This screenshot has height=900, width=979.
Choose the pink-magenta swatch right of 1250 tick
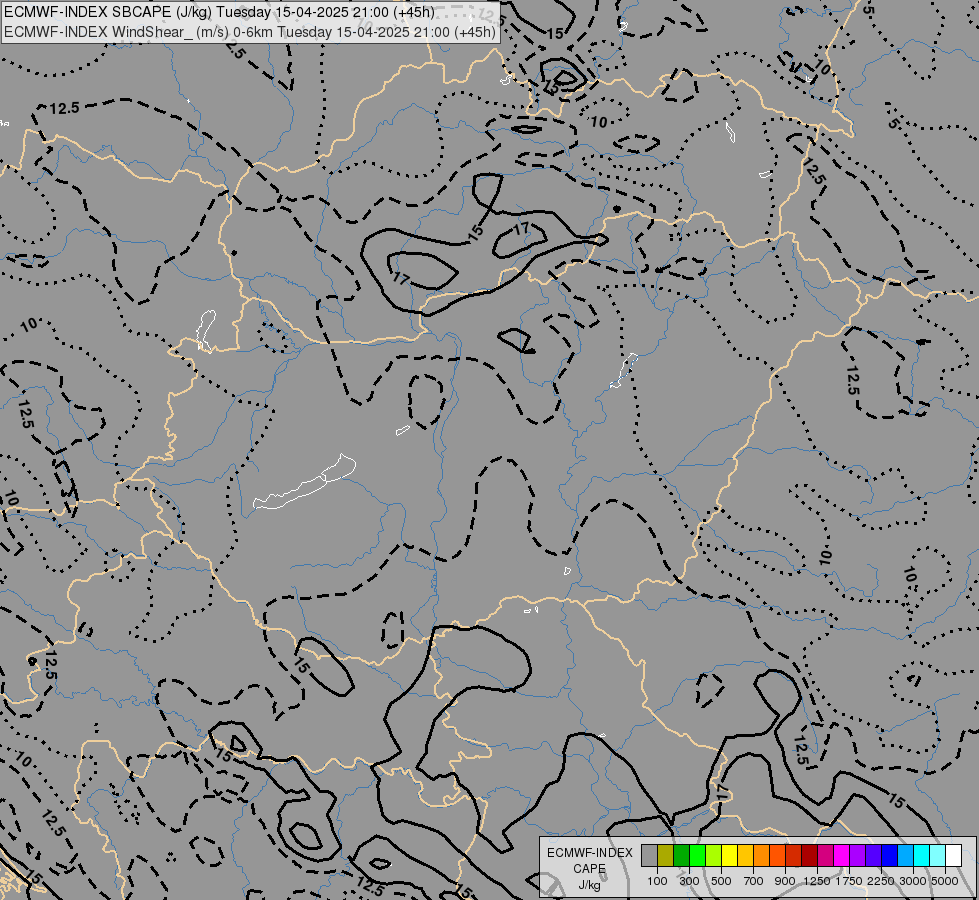tap(825, 856)
